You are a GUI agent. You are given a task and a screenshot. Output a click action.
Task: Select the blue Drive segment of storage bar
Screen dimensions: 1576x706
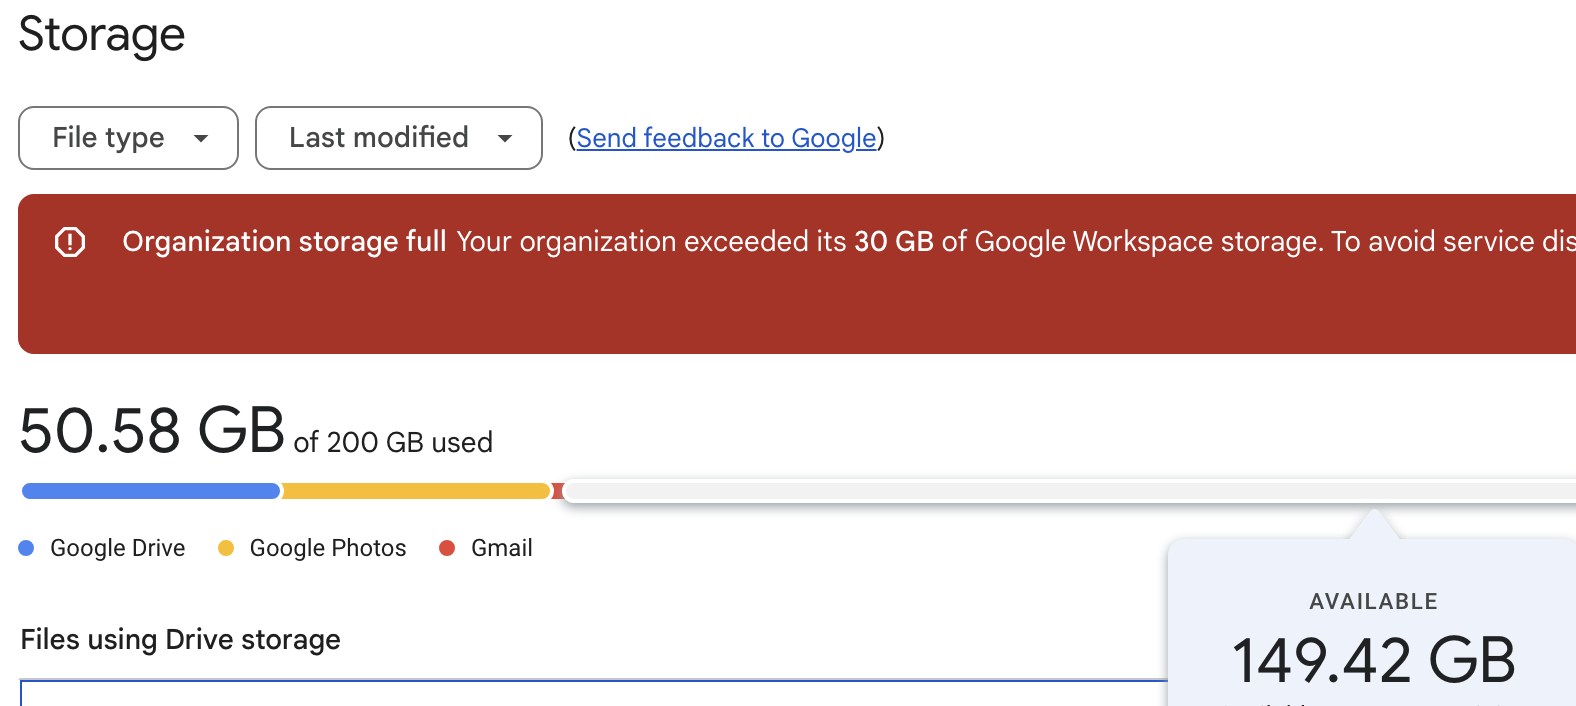coord(150,491)
